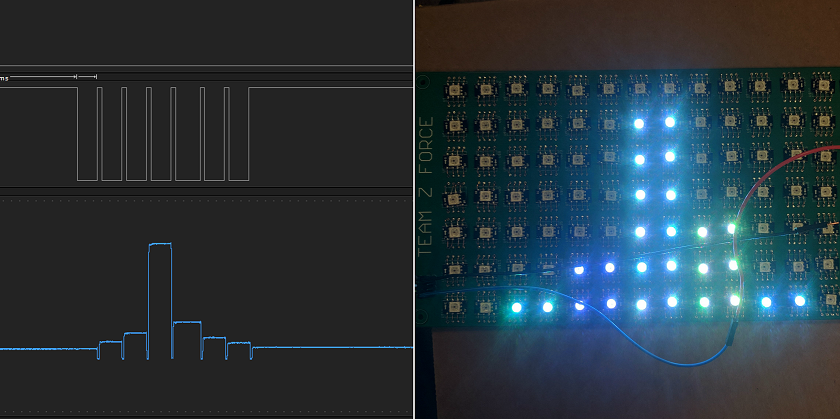Screen dimensions: 840x419
Task: Click the 'ms' measurement label
Action: coord(4,78)
